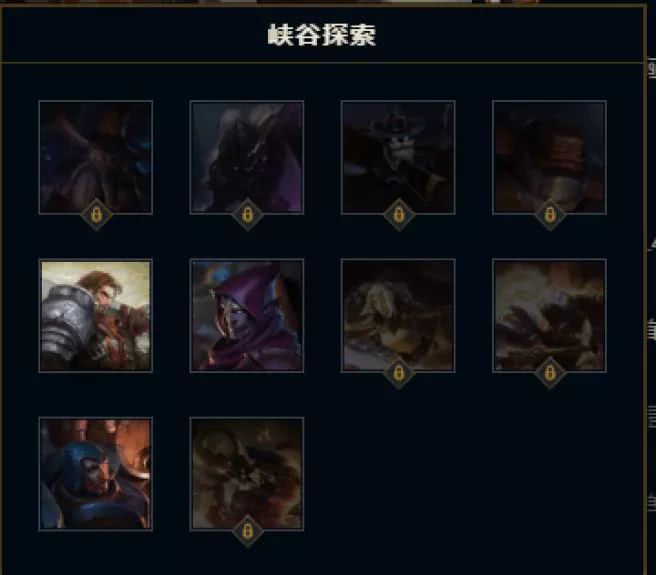This screenshot has height=575, width=656.
Task: Click the 峡谷探索 panel title
Action: click(x=322, y=35)
